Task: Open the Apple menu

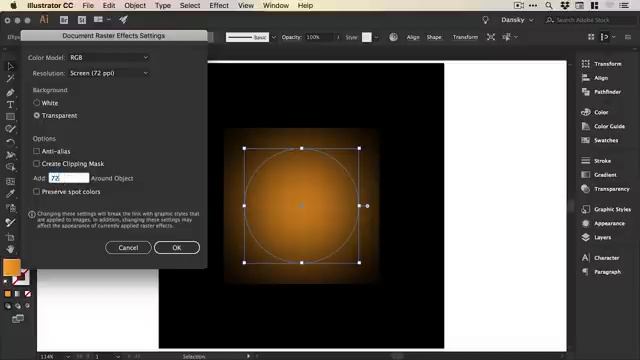Action: coord(13,5)
